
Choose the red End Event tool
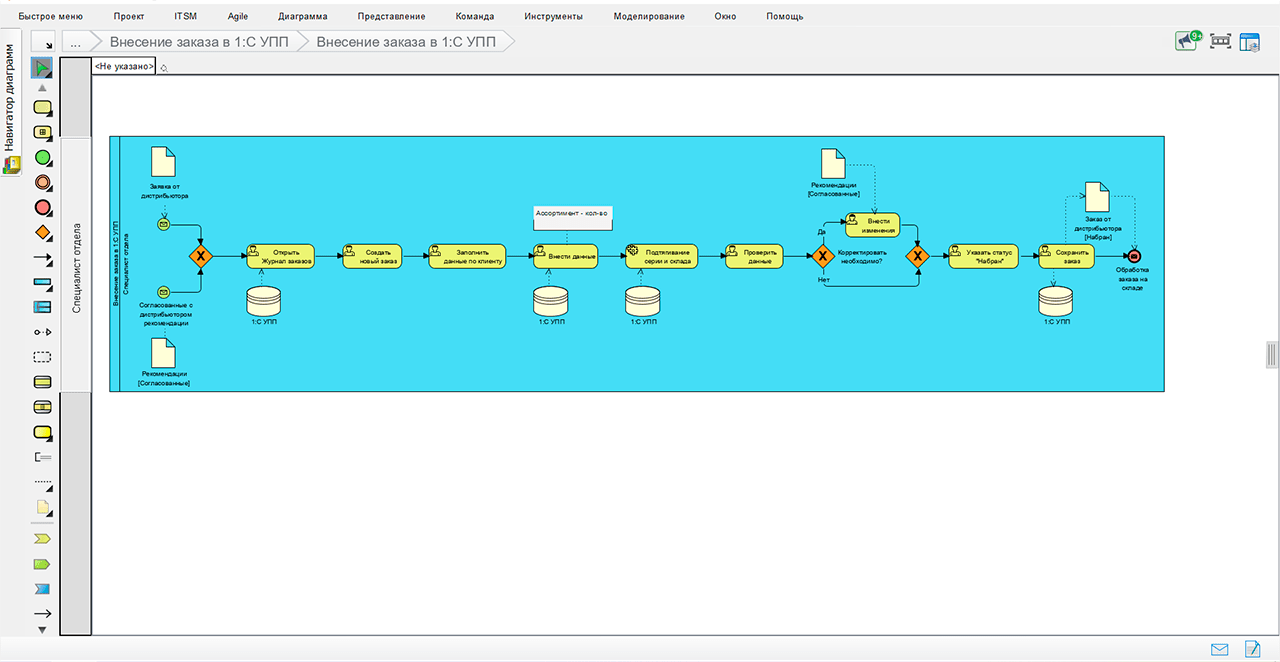(x=42, y=208)
